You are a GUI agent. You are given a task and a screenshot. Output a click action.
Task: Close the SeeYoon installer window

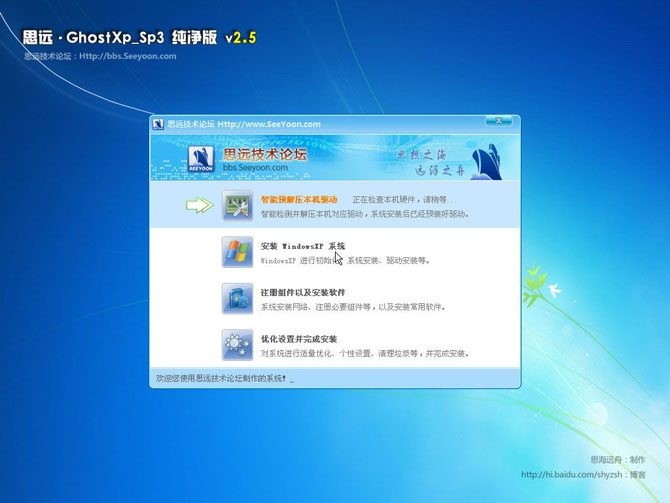(499, 121)
